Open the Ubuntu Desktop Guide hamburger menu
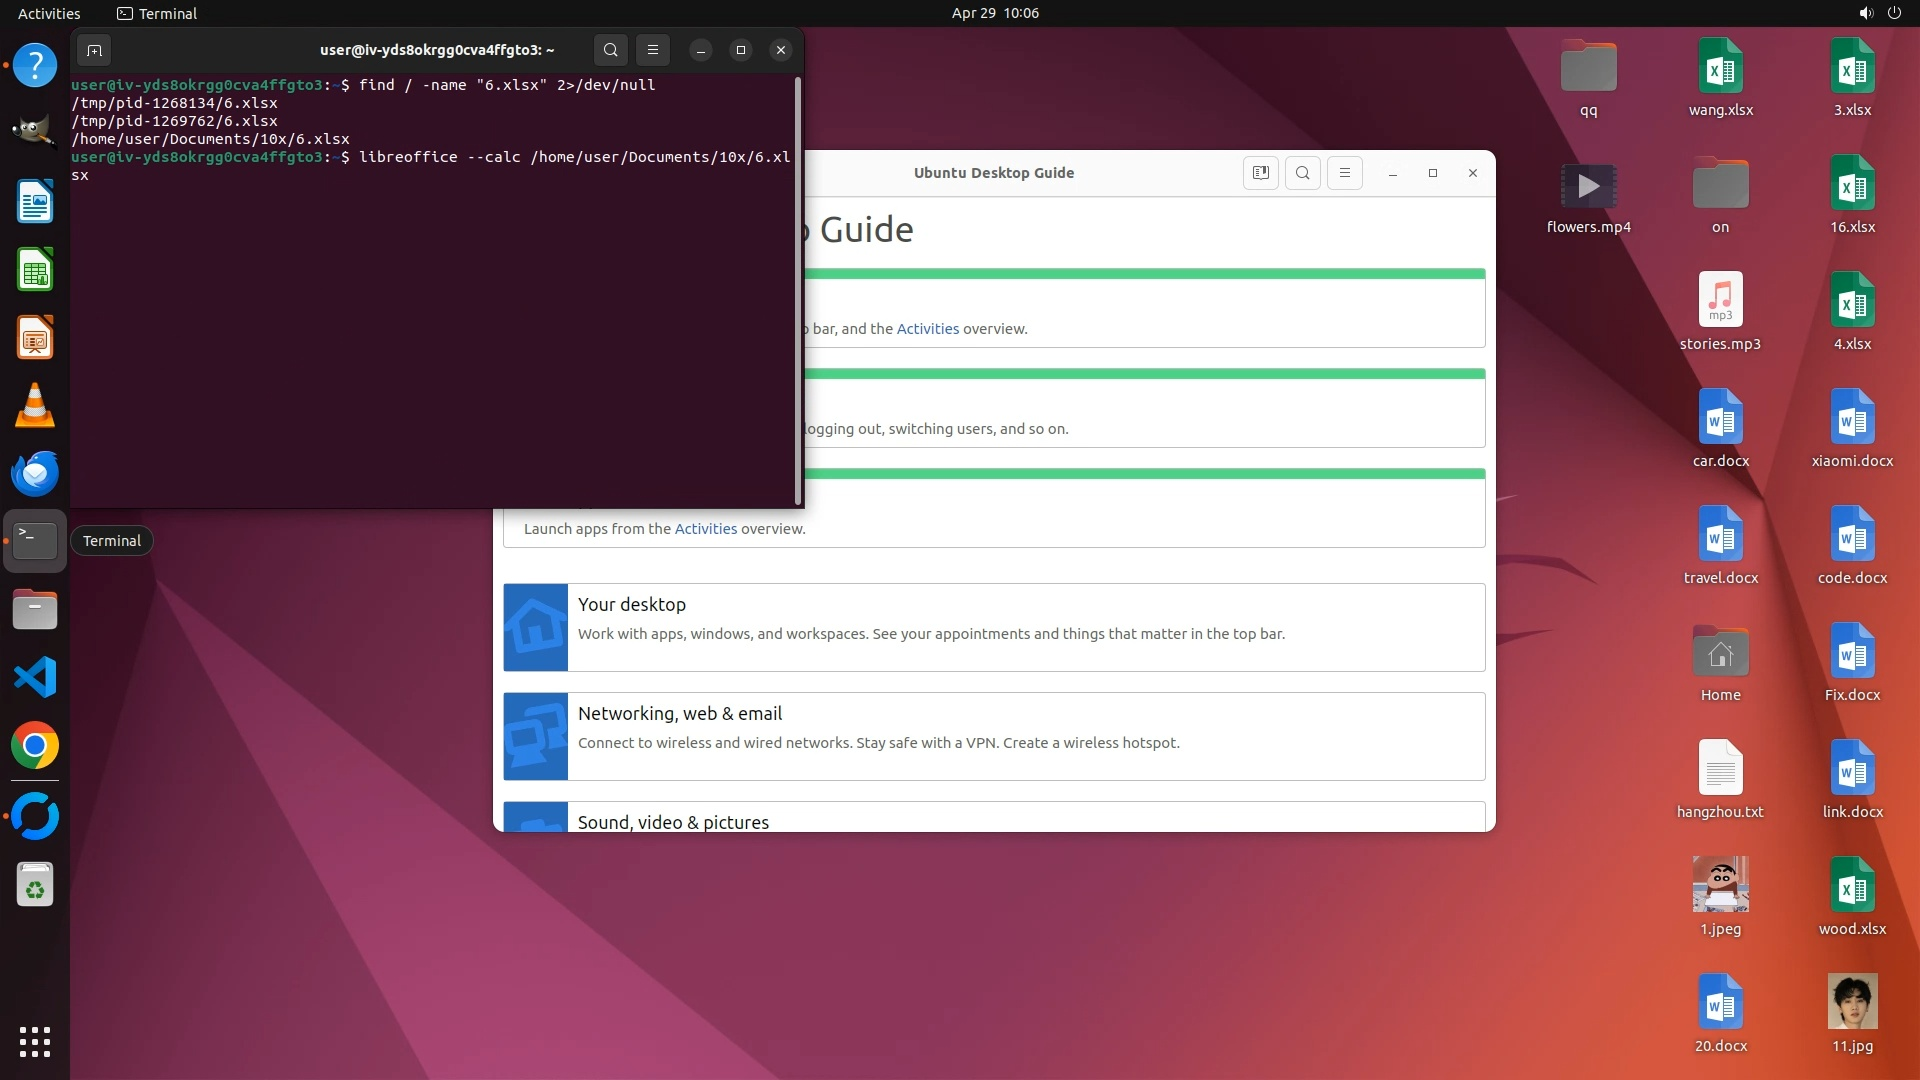This screenshot has width=1920, height=1080. click(1344, 173)
